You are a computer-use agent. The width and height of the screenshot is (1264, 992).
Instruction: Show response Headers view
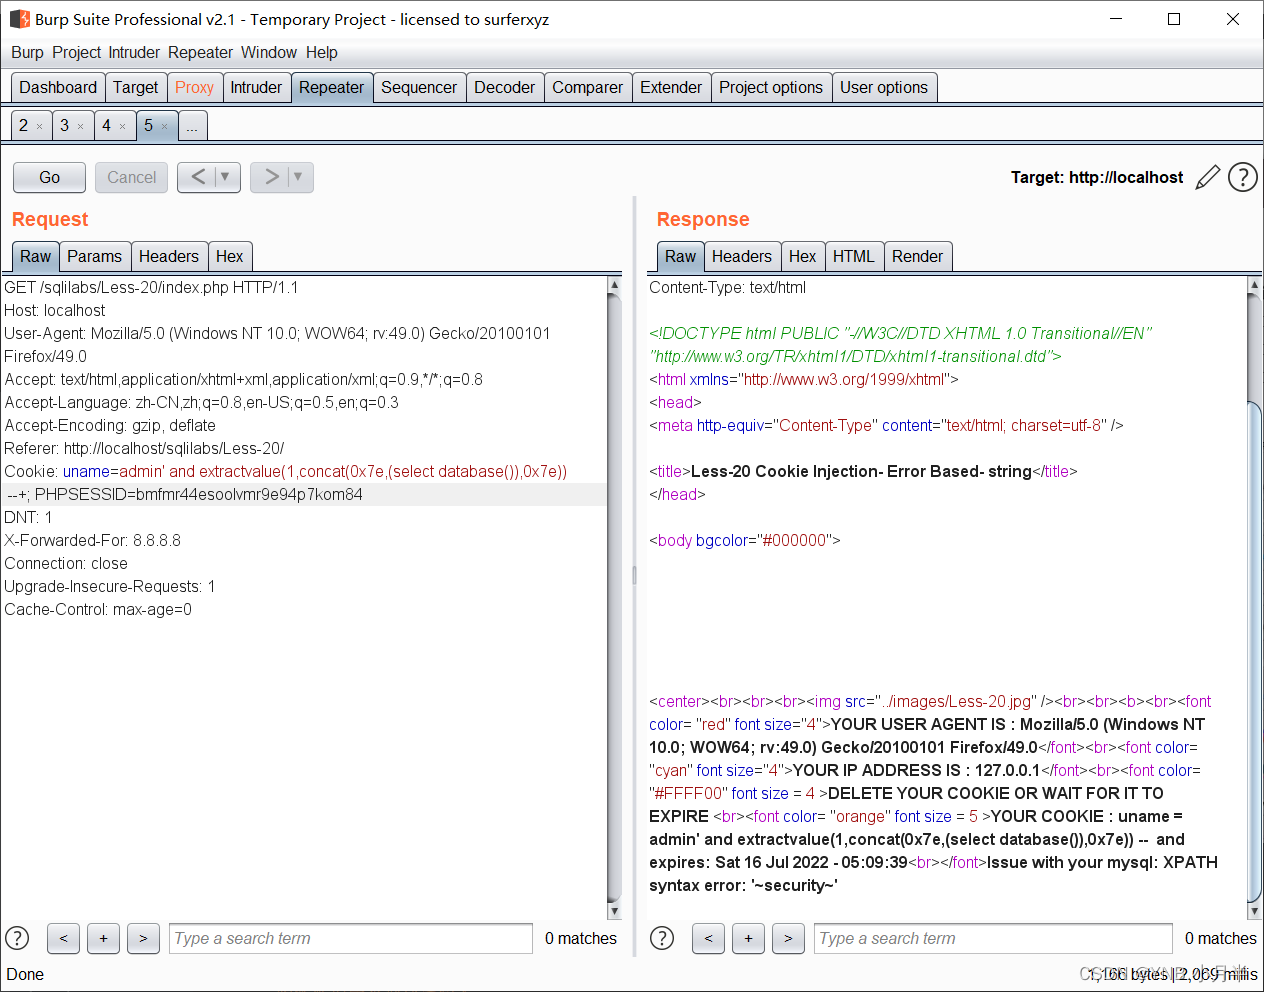point(742,256)
